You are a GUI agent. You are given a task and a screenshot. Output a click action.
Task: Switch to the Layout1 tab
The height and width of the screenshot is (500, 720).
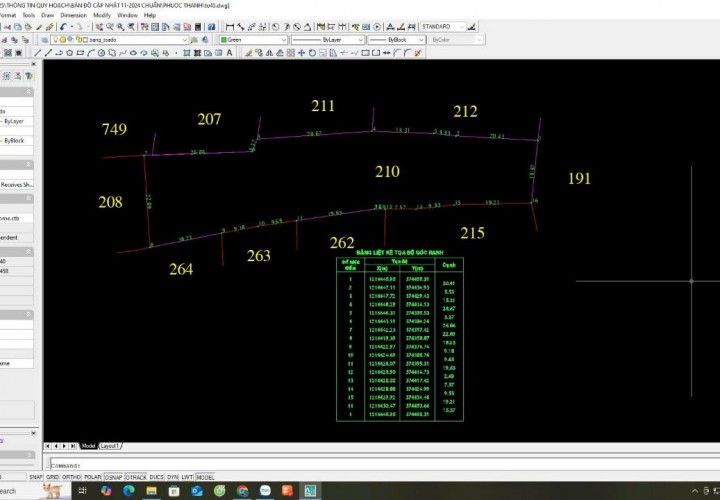pyautogui.click(x=110, y=445)
